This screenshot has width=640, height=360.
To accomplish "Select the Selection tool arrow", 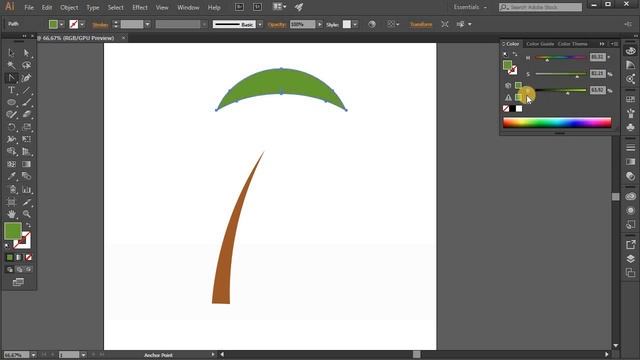I will 11,53.
